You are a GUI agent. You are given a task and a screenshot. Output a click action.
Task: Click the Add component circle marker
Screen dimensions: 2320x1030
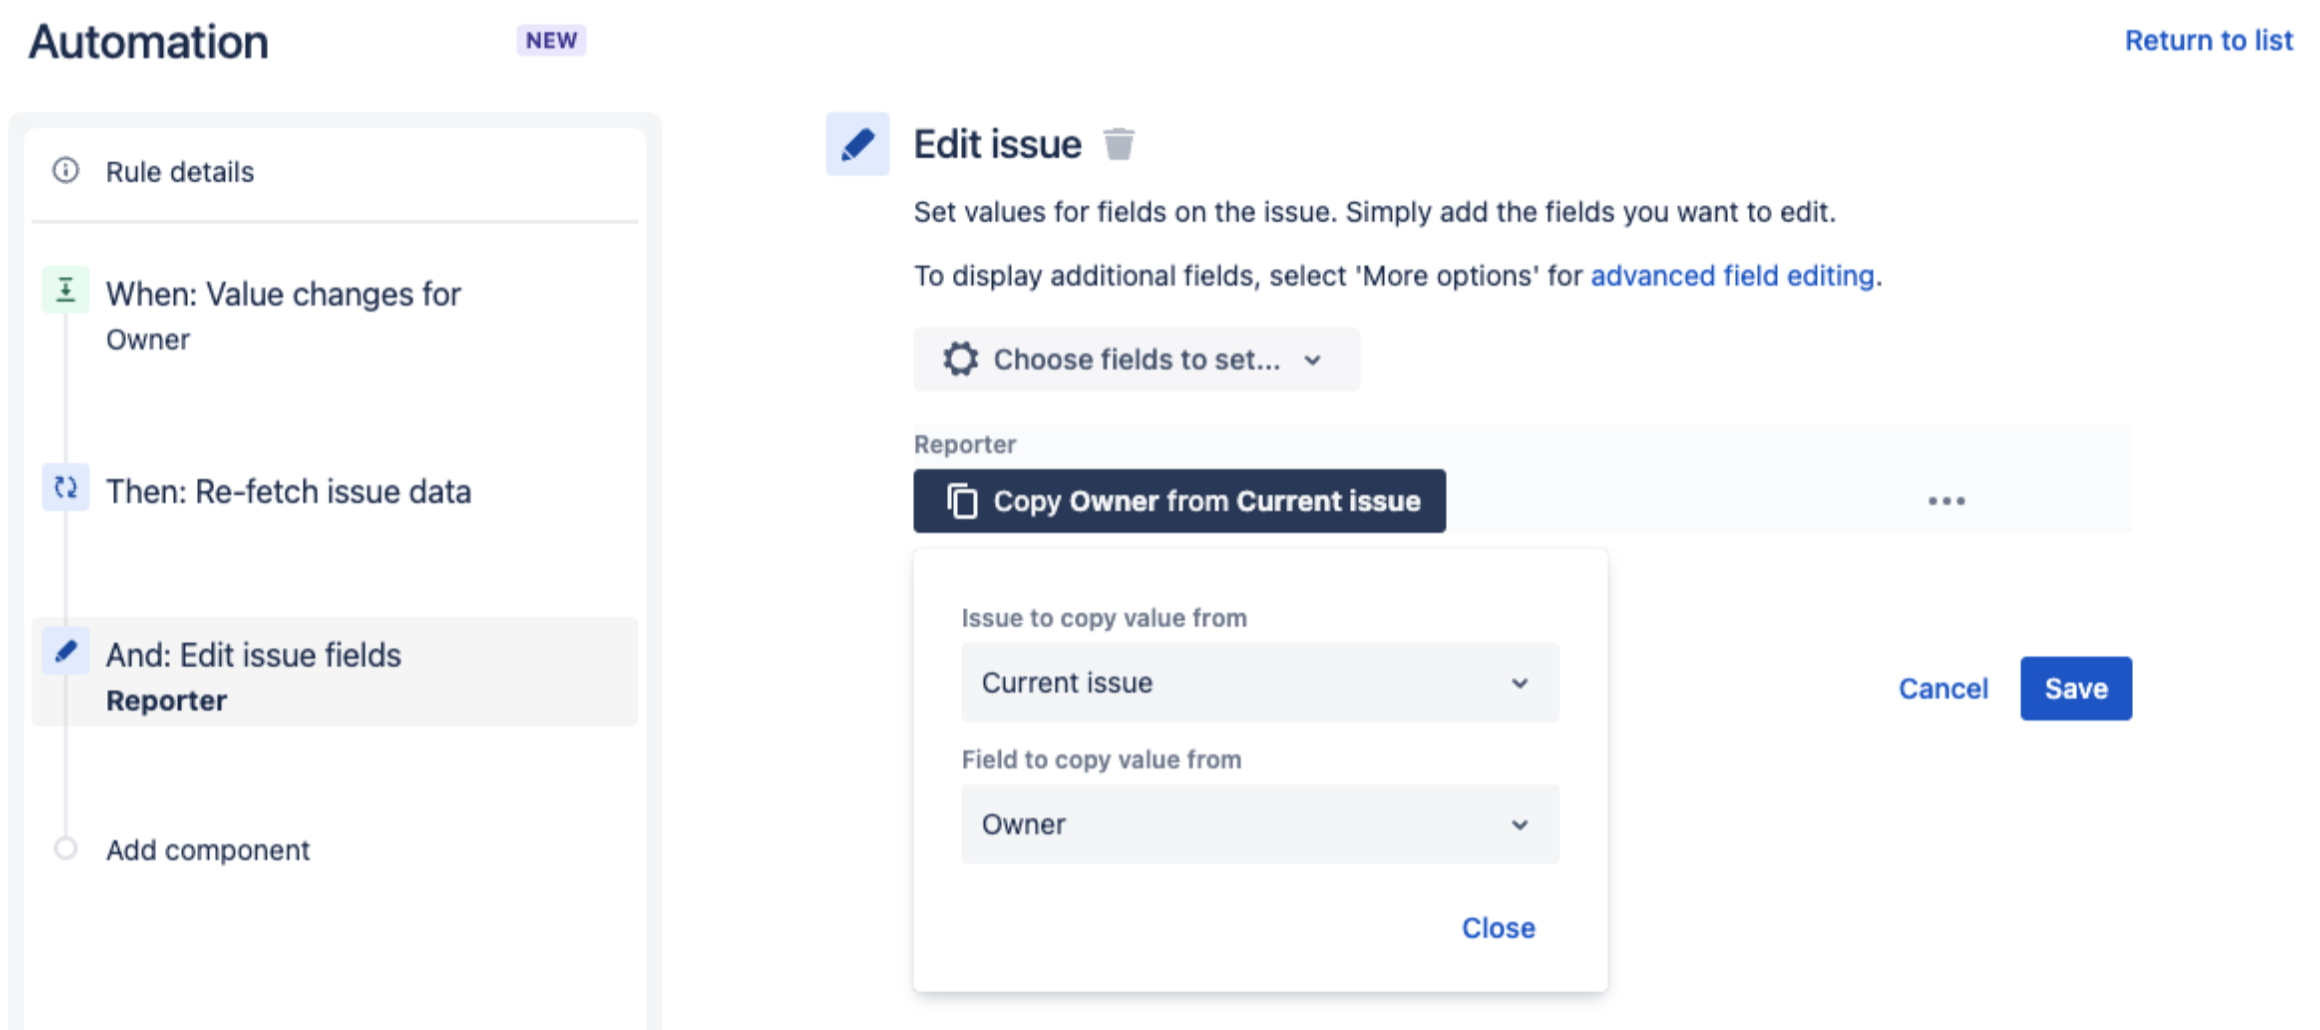66,849
